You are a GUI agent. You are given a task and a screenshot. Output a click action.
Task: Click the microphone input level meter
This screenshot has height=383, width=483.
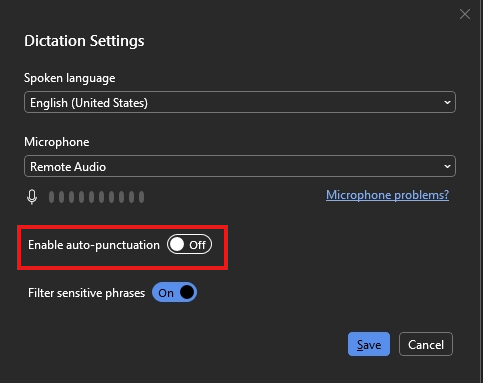[x=96, y=197]
